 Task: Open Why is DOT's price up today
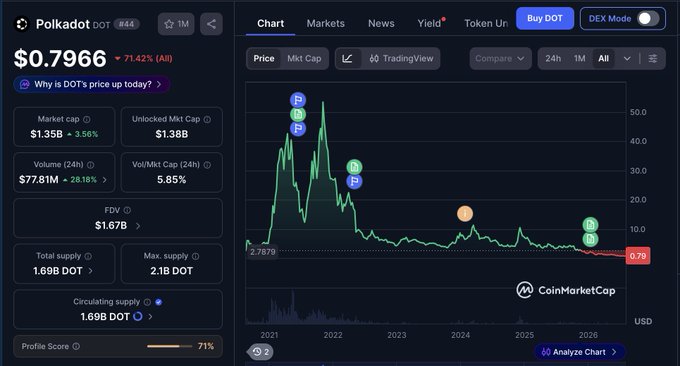[x=92, y=84]
